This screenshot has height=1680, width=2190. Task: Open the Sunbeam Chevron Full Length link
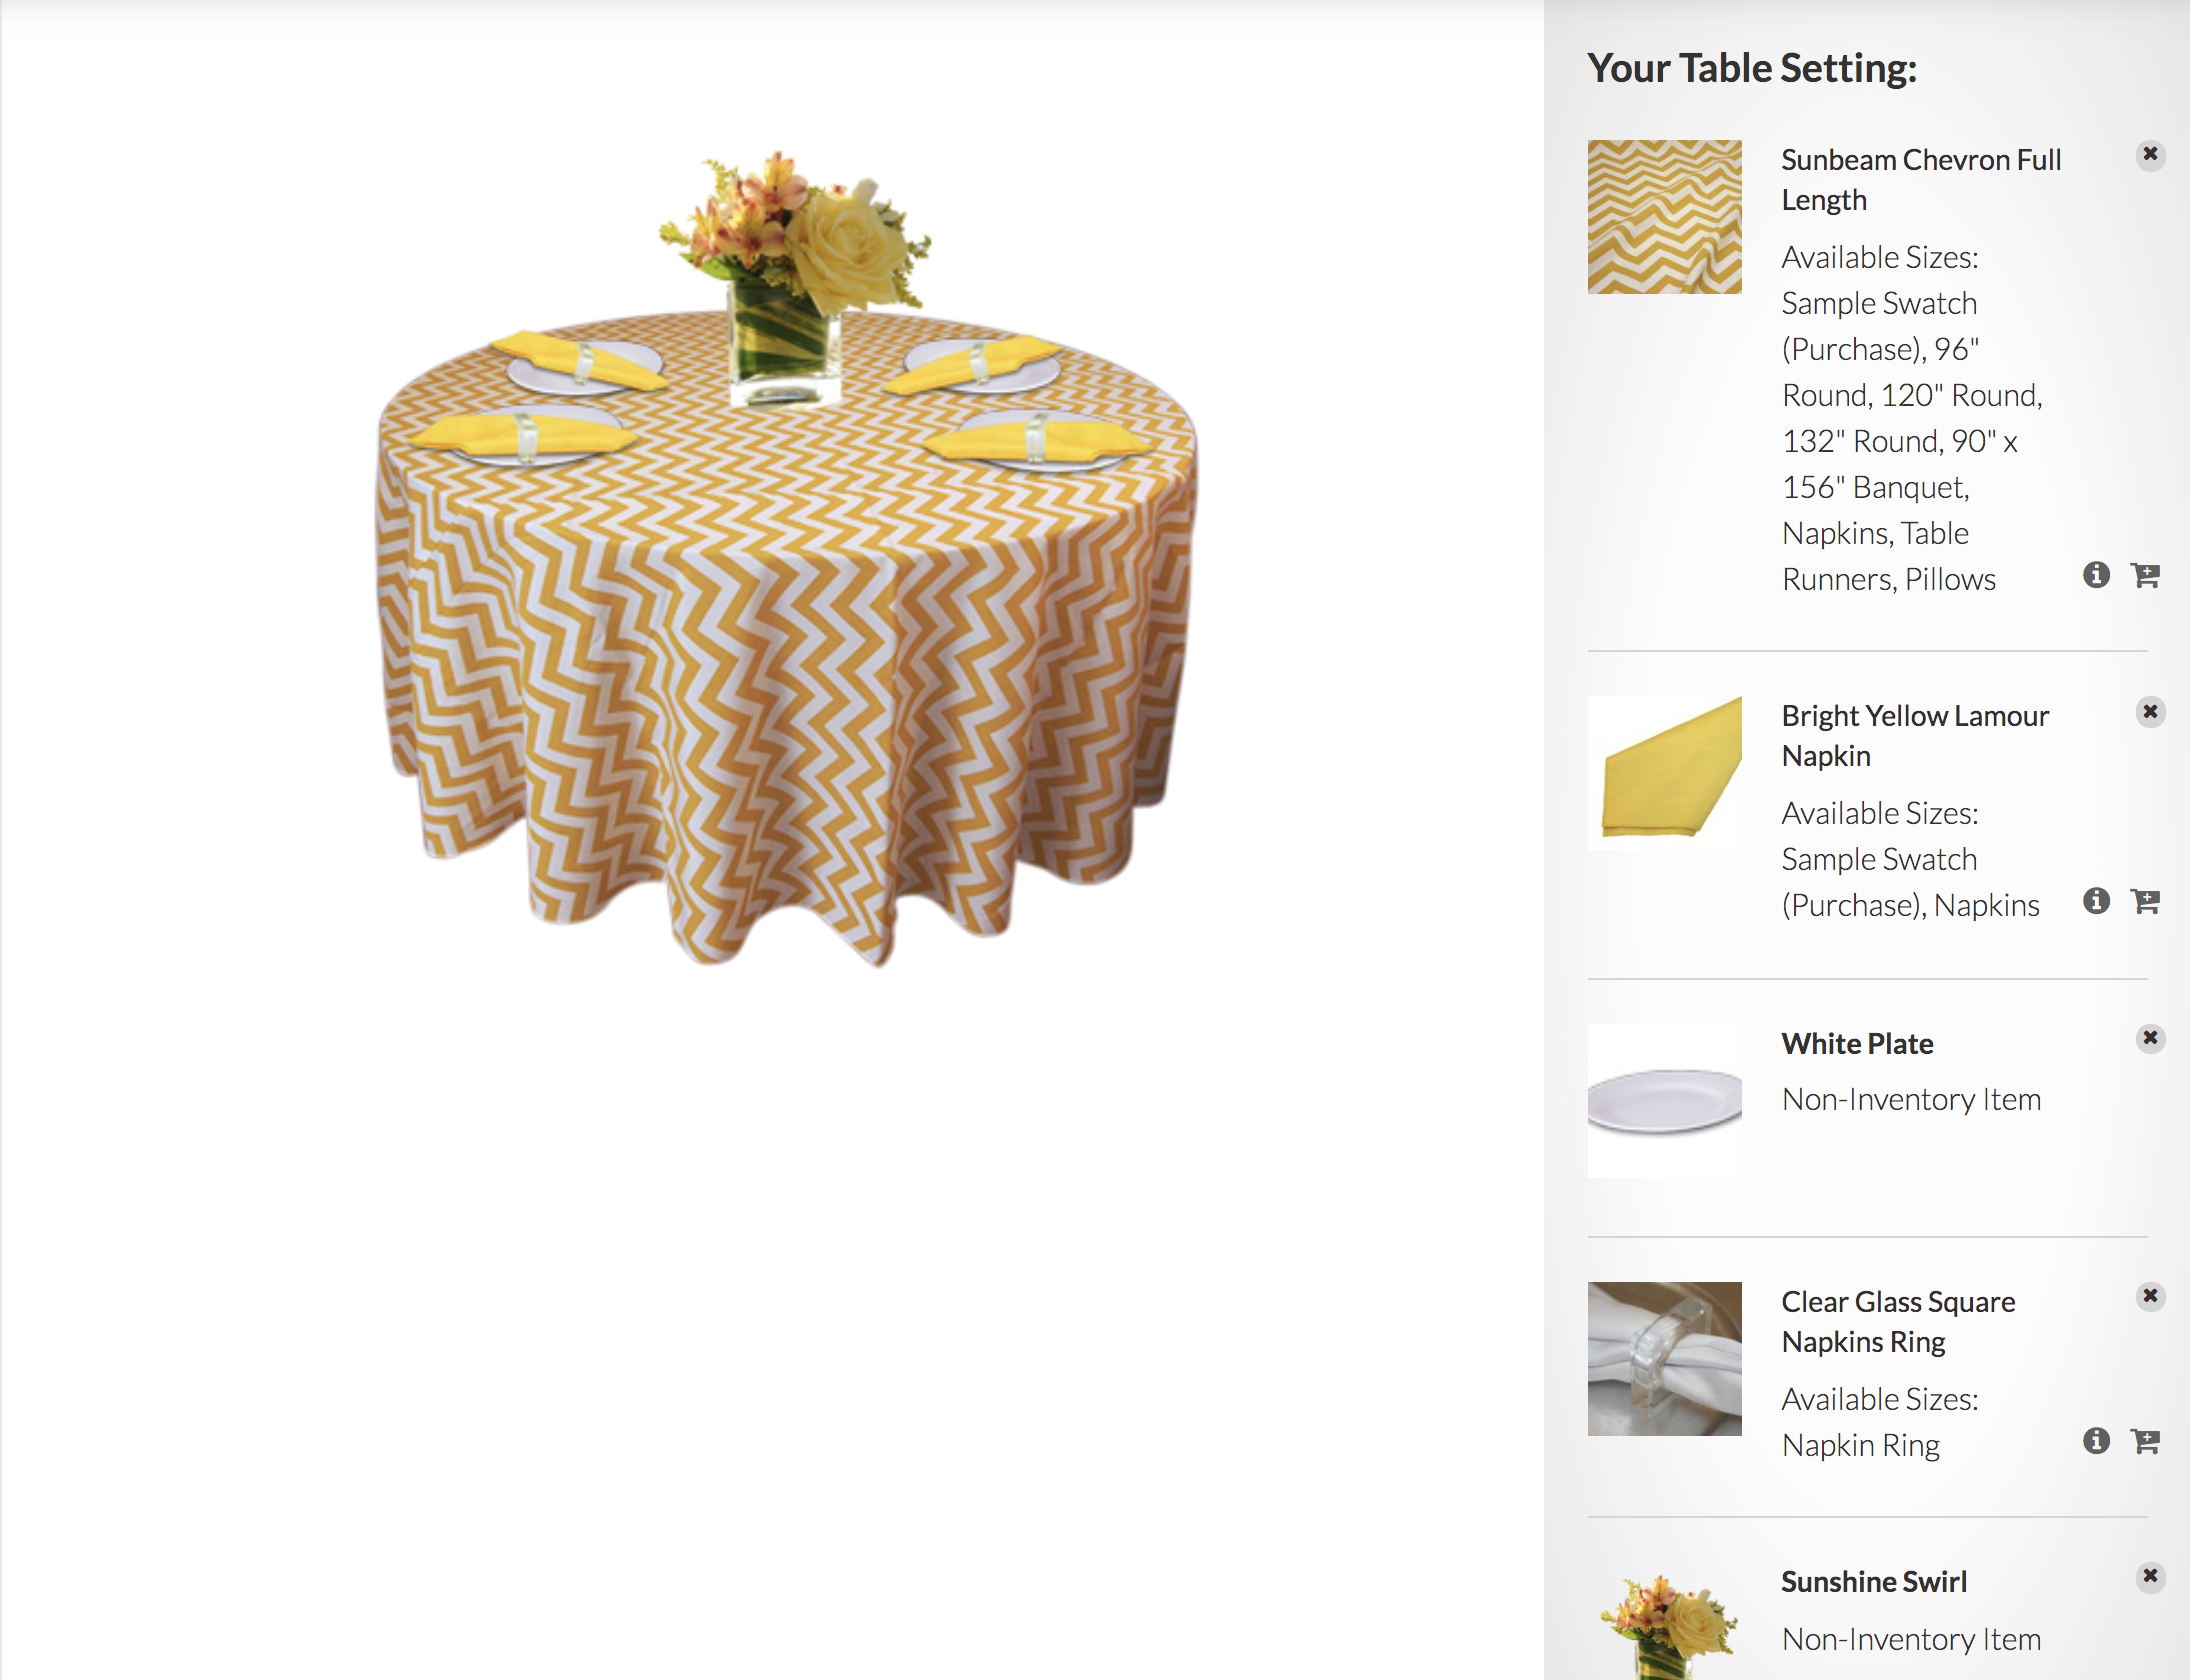1921,180
